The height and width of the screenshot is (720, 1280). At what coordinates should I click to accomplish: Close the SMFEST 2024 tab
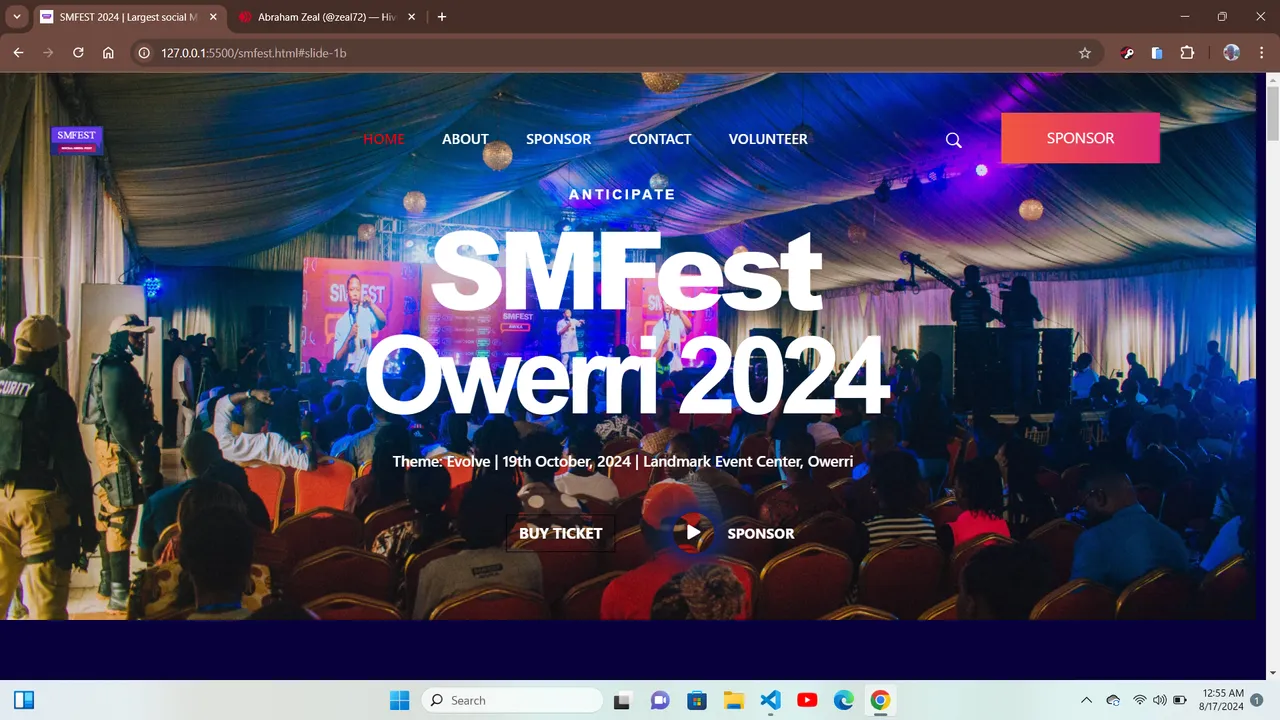point(212,17)
